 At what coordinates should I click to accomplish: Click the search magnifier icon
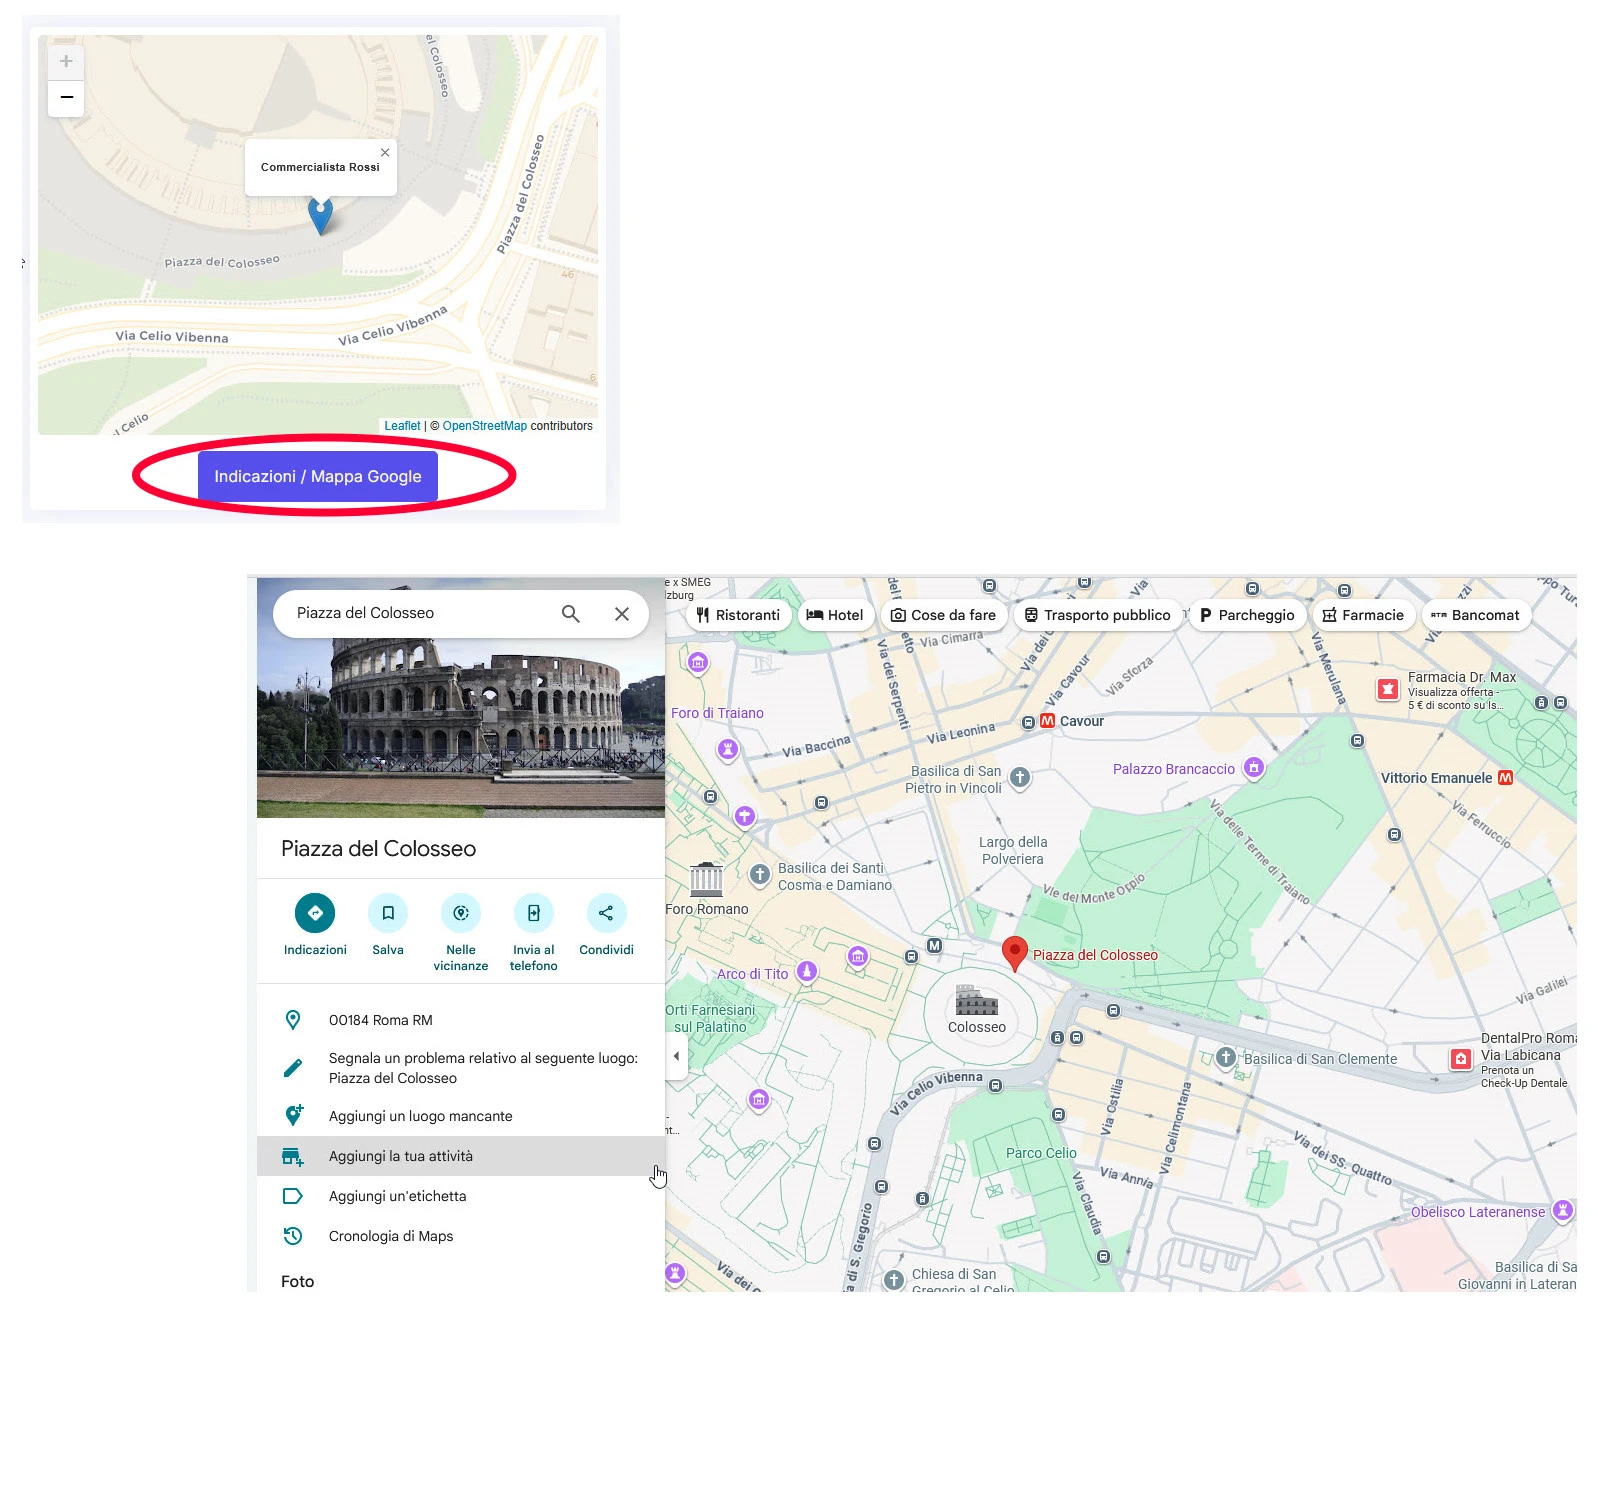571,614
